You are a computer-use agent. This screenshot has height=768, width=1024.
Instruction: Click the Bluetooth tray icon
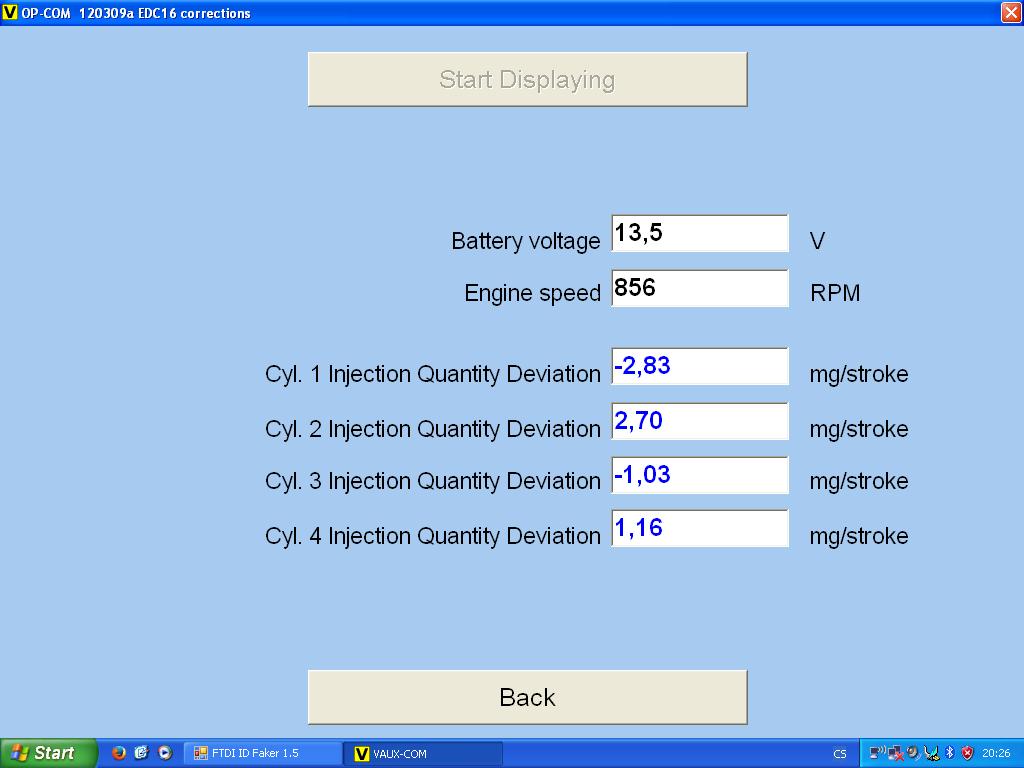click(x=950, y=753)
